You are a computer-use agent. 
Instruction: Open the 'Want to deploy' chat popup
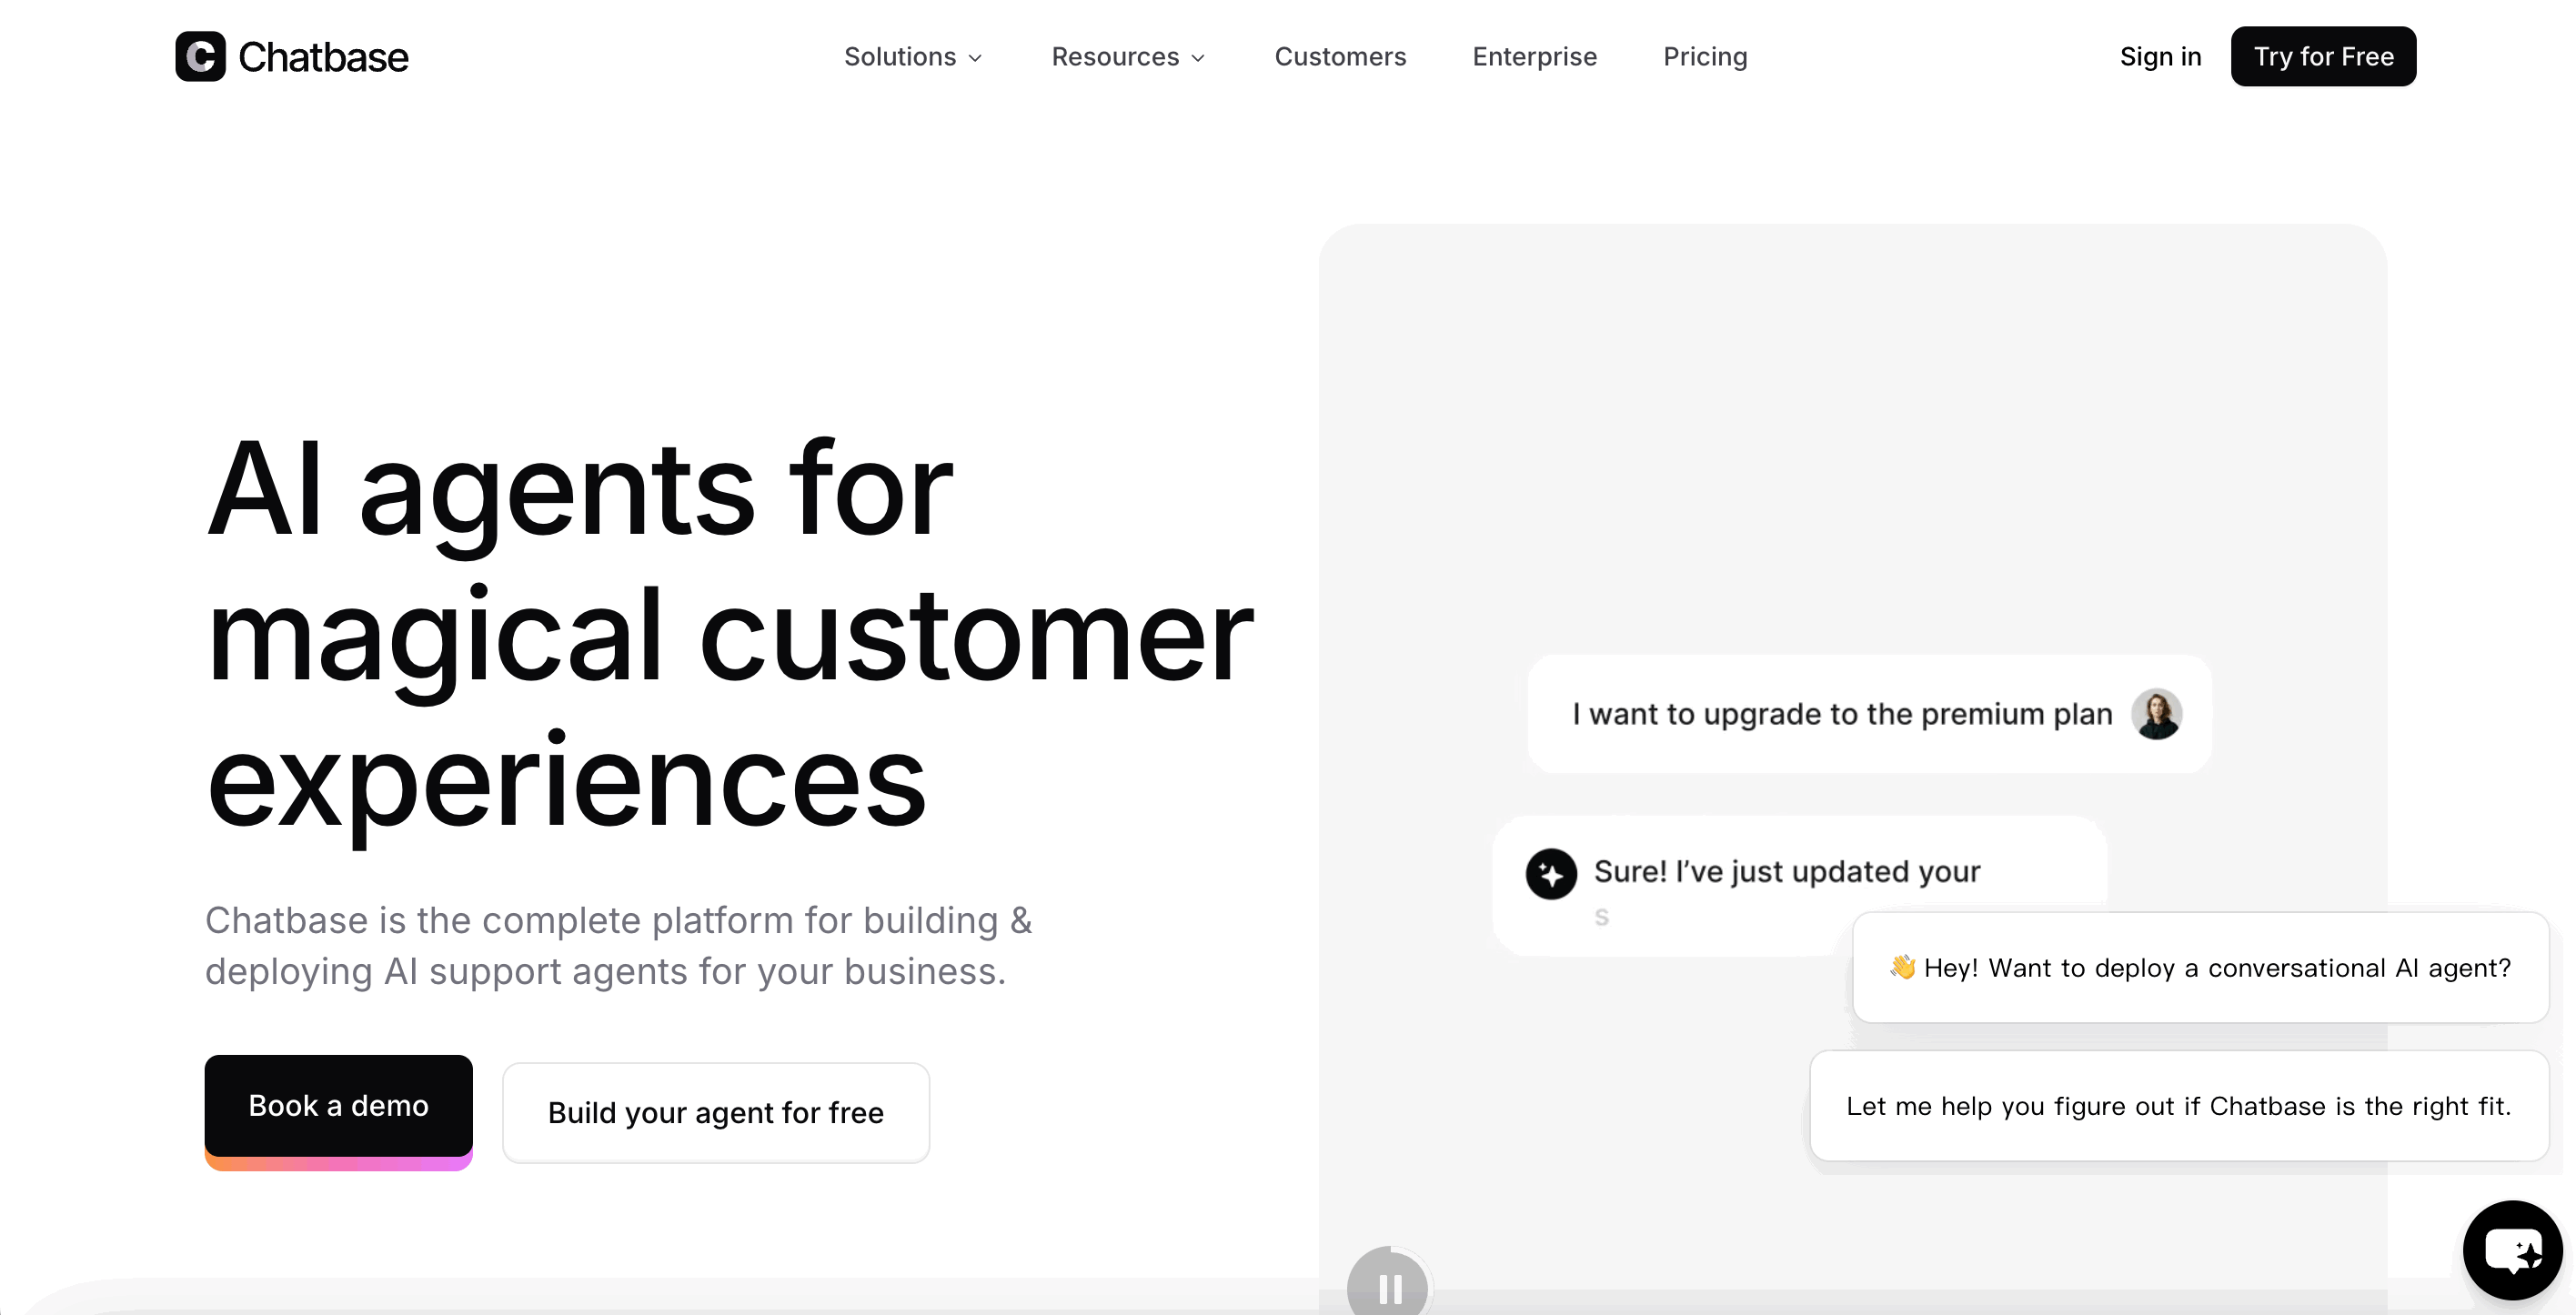point(2200,967)
